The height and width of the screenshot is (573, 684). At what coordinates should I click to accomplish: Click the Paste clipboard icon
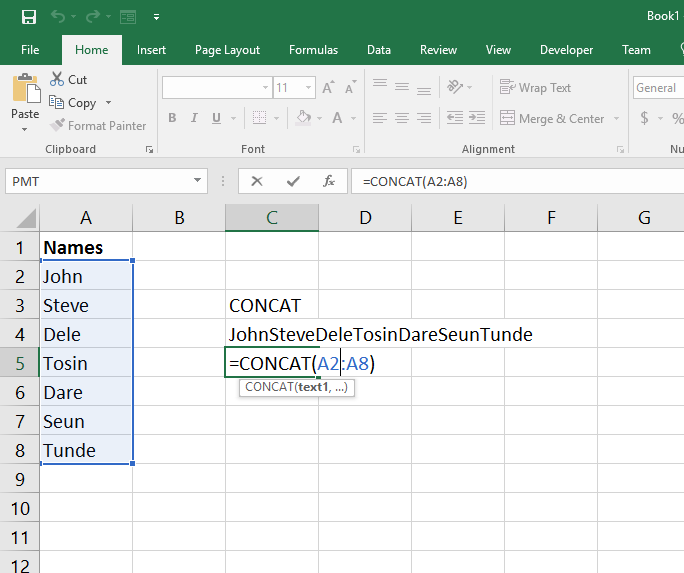pos(26,89)
